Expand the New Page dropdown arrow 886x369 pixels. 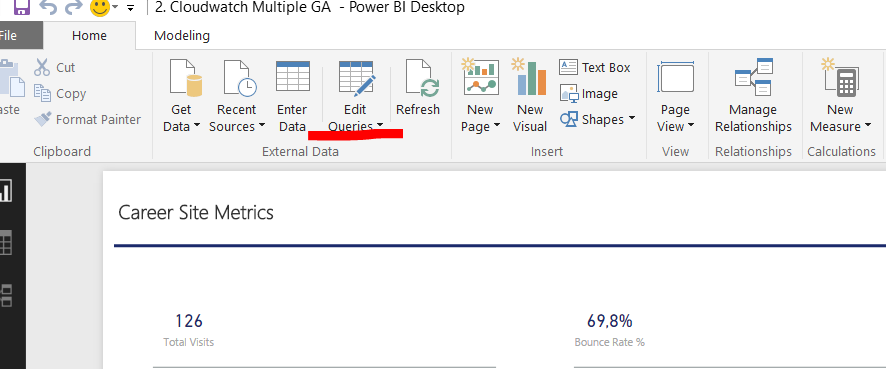point(497,125)
